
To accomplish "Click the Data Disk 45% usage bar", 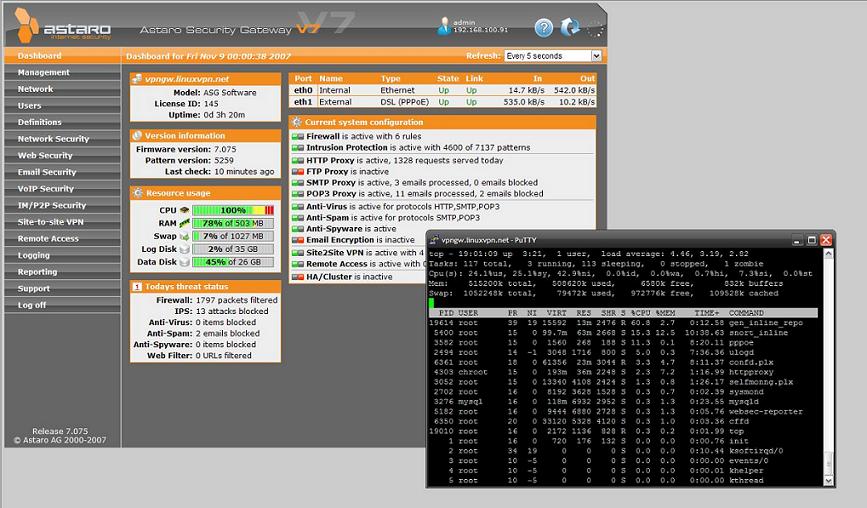I will pyautogui.click(x=233, y=262).
